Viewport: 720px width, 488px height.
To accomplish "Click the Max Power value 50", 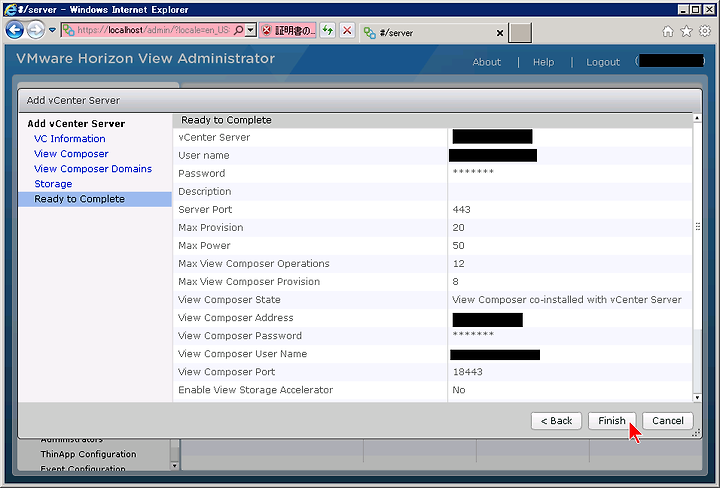I will pyautogui.click(x=458, y=246).
